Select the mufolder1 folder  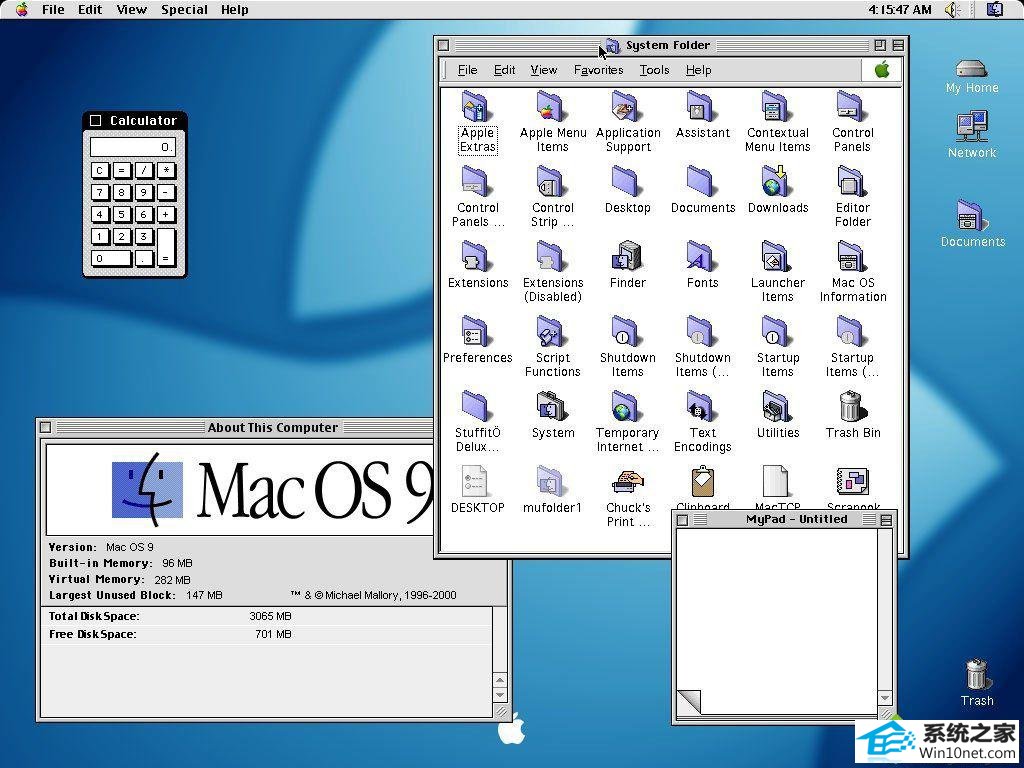point(552,482)
